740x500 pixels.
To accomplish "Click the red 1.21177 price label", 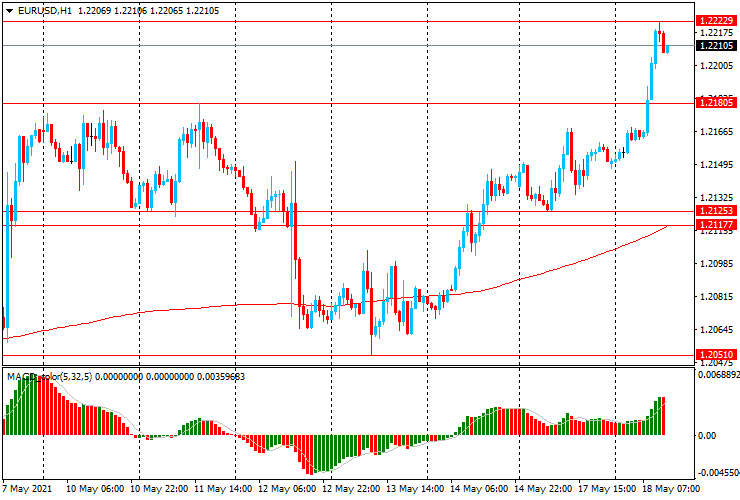I will pyautogui.click(x=716, y=225).
